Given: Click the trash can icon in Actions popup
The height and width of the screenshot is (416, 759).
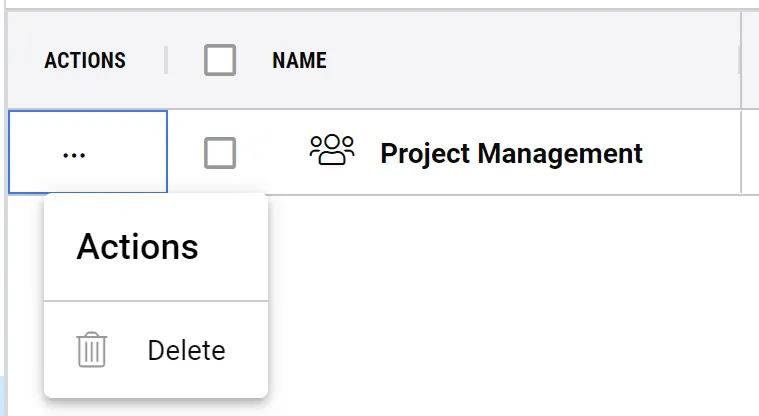Looking at the screenshot, I should (x=92, y=351).
